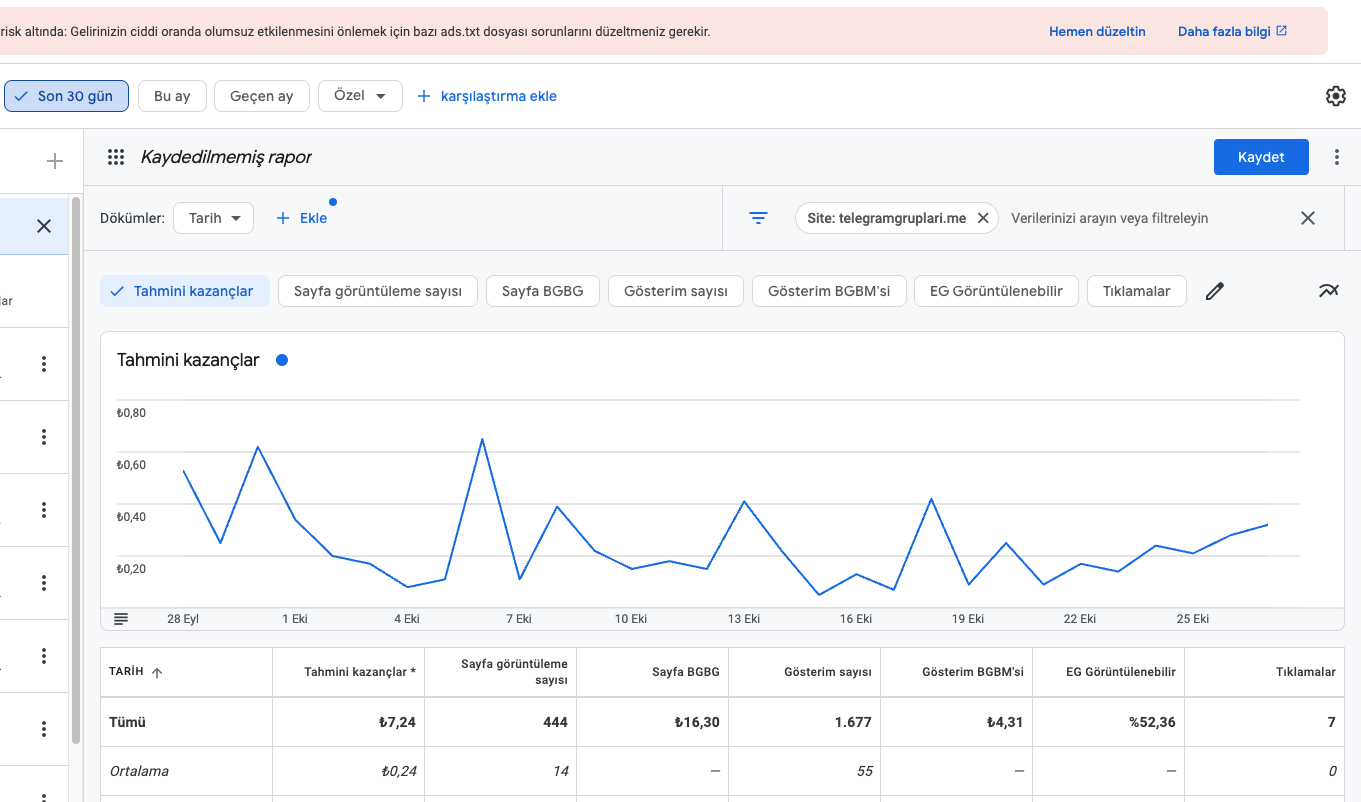The width and height of the screenshot is (1361, 802).
Task: Clear the filter bar with the X
Action: coord(1307,218)
